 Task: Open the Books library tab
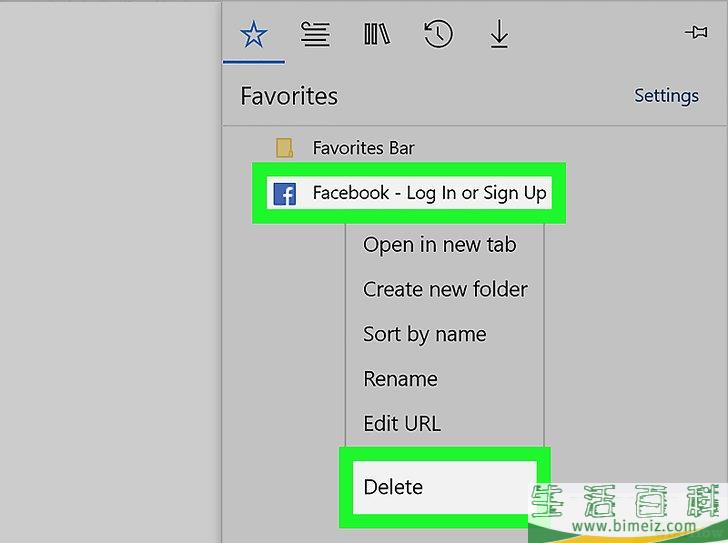377,34
